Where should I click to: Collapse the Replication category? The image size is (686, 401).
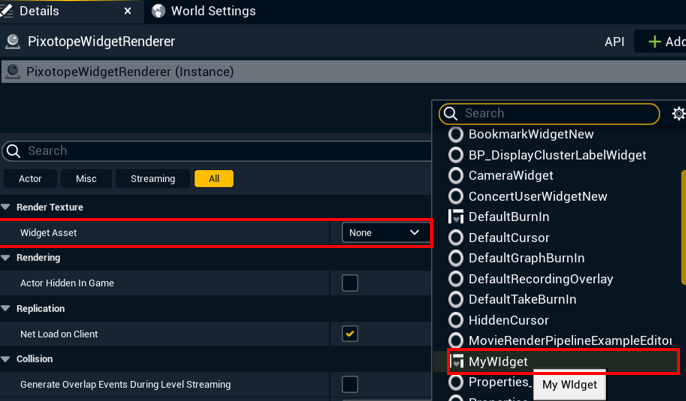click(x=6, y=309)
